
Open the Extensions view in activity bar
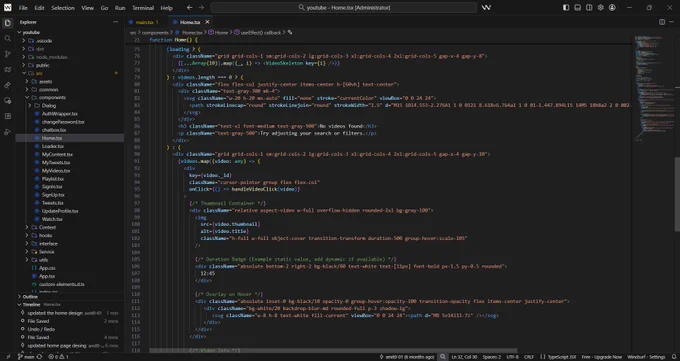pos(7,116)
